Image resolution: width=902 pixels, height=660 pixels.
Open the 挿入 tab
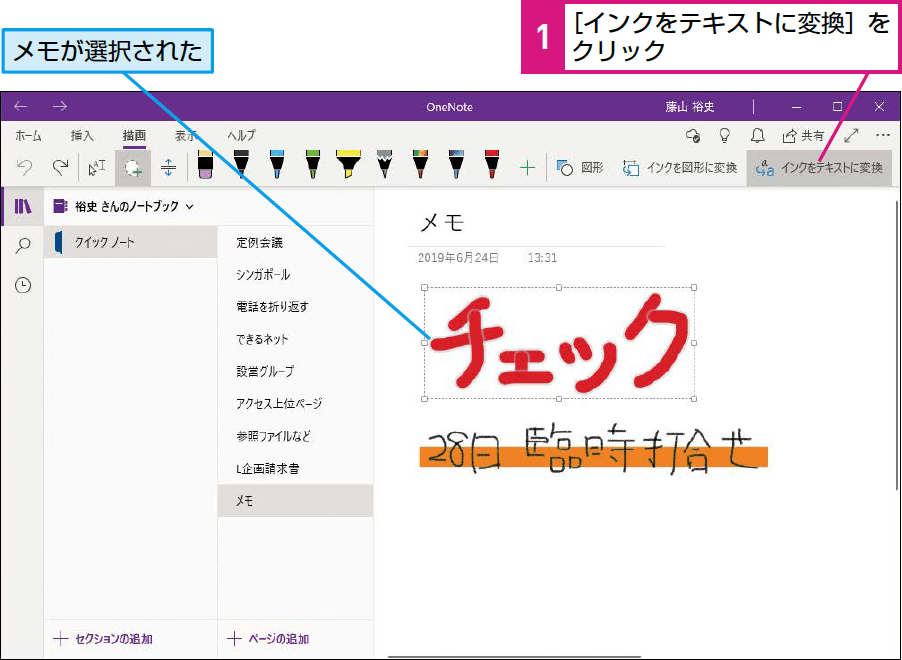tap(82, 136)
